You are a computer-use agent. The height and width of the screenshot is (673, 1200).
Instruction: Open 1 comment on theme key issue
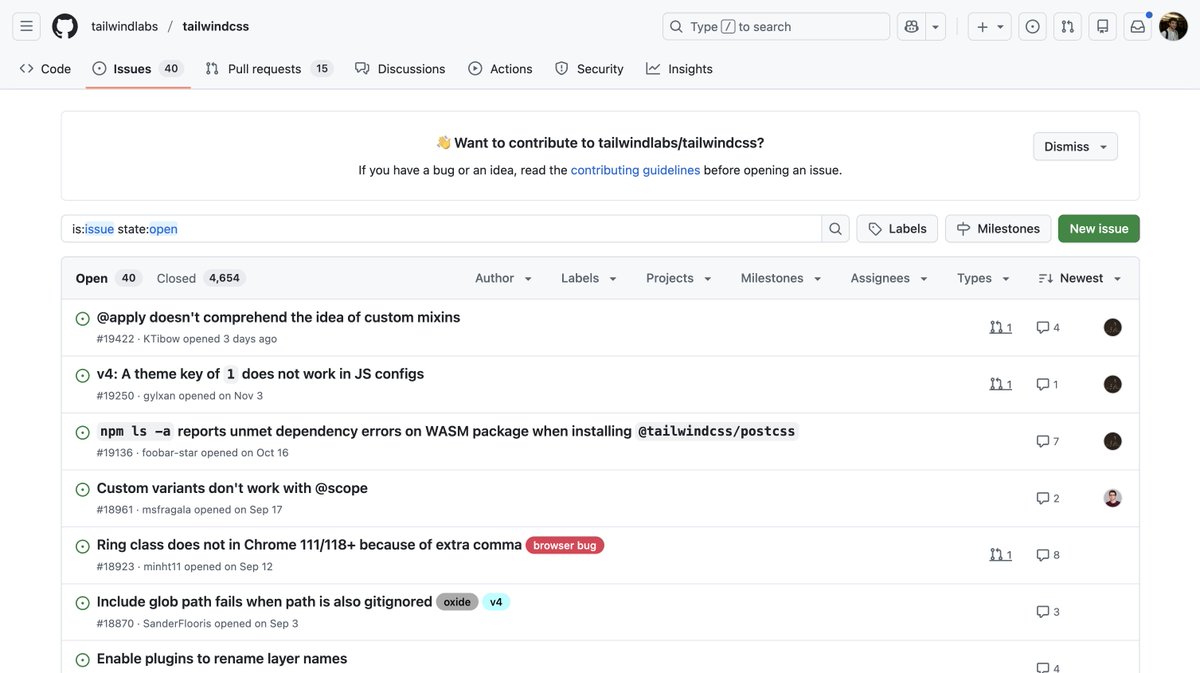point(1047,384)
